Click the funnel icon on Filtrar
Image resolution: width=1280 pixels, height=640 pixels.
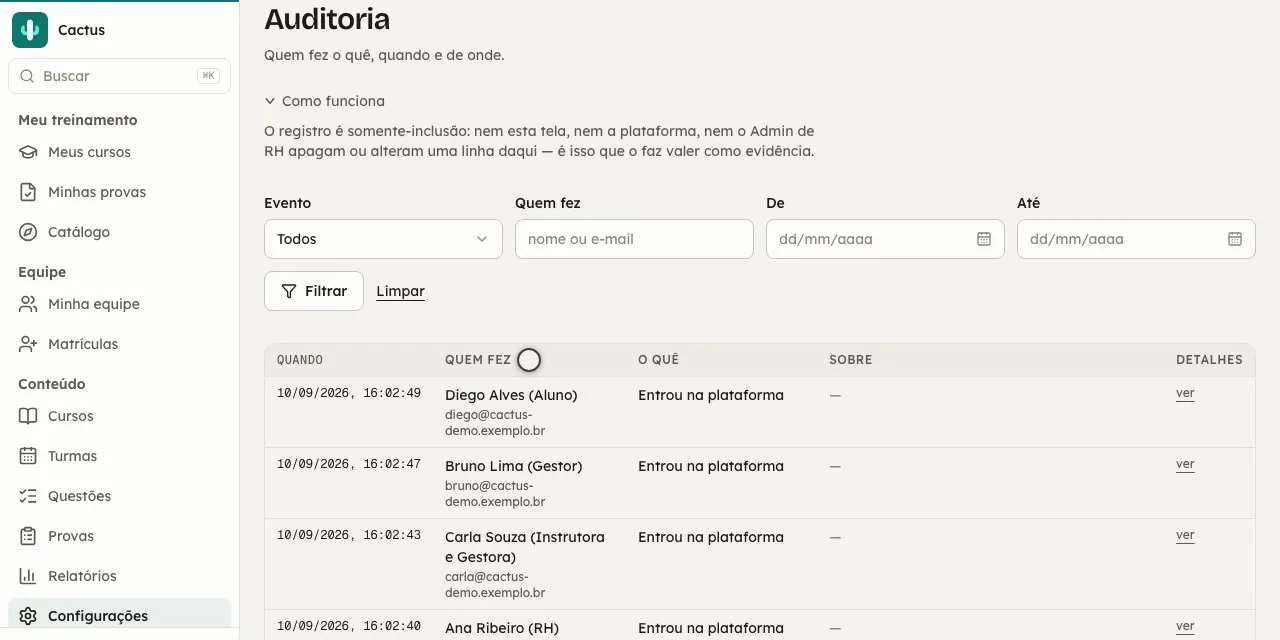pos(289,291)
